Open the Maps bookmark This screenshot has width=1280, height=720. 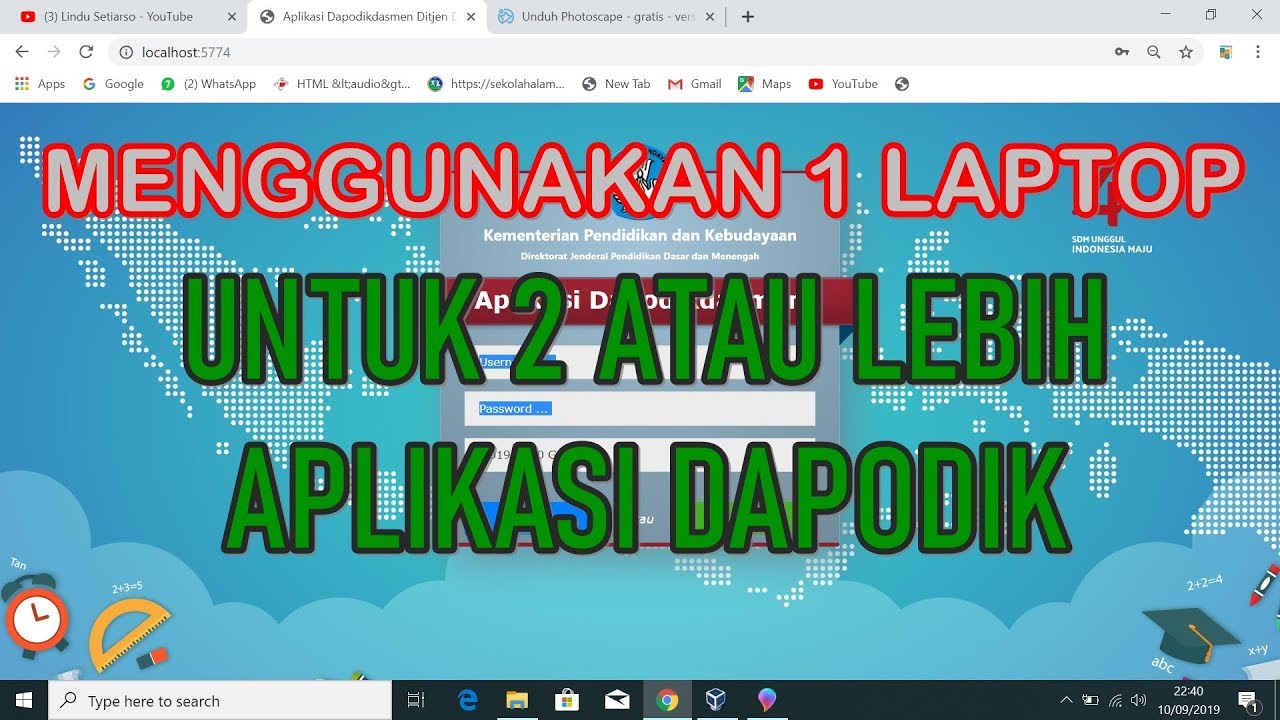[764, 84]
